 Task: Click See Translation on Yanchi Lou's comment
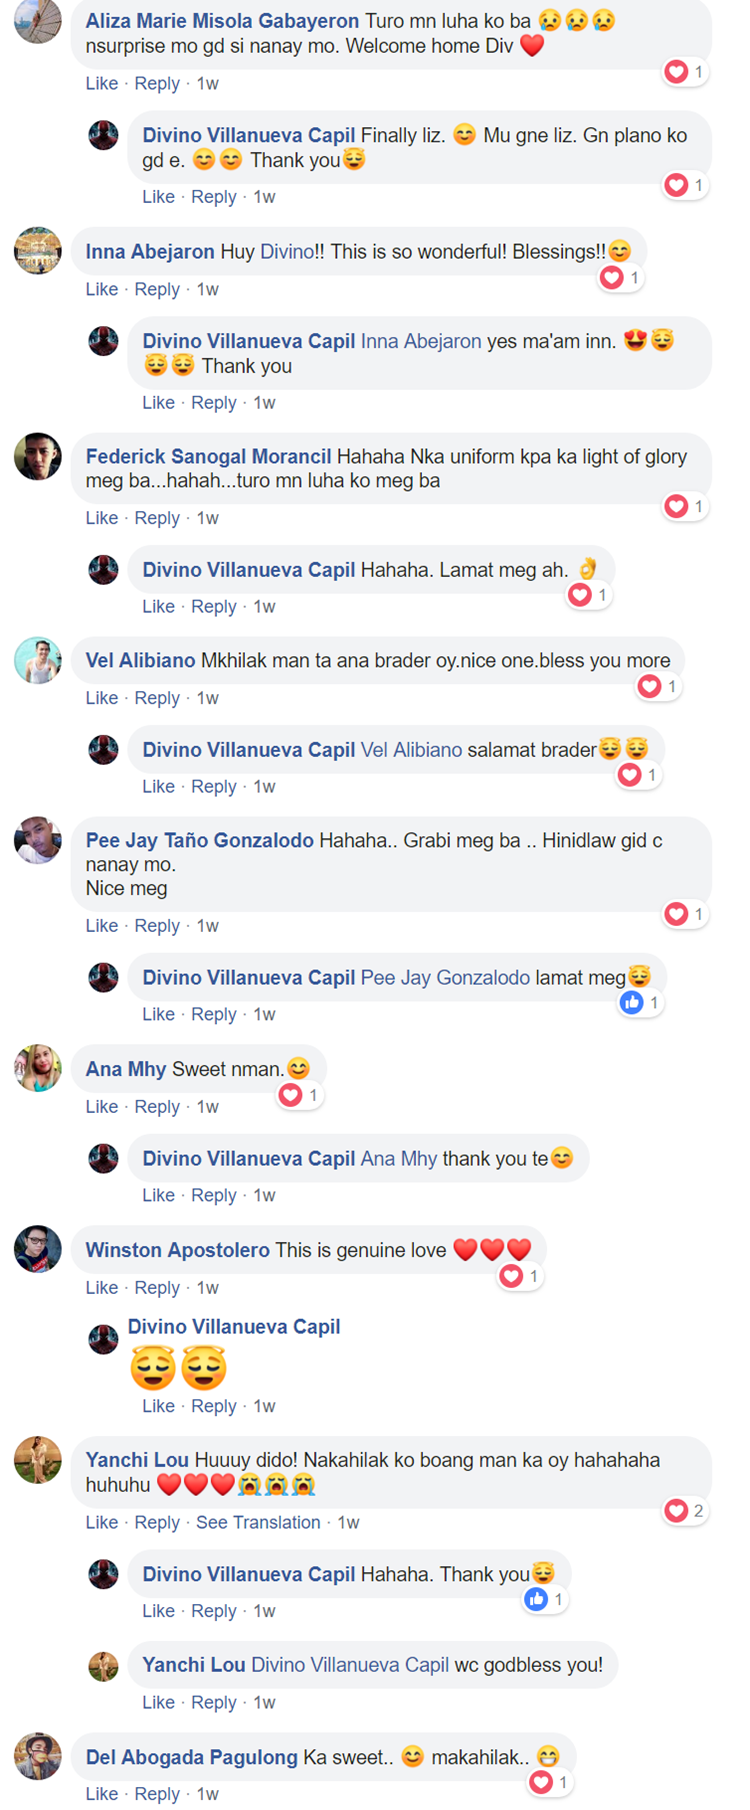[258, 1522]
